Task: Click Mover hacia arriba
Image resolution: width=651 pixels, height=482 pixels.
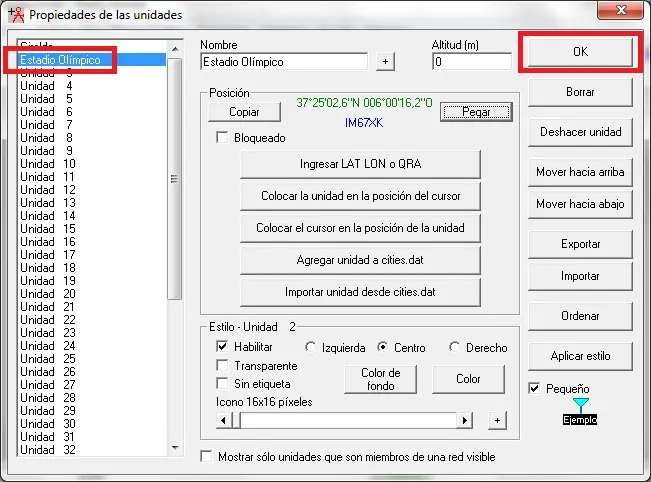Action: coord(580,172)
